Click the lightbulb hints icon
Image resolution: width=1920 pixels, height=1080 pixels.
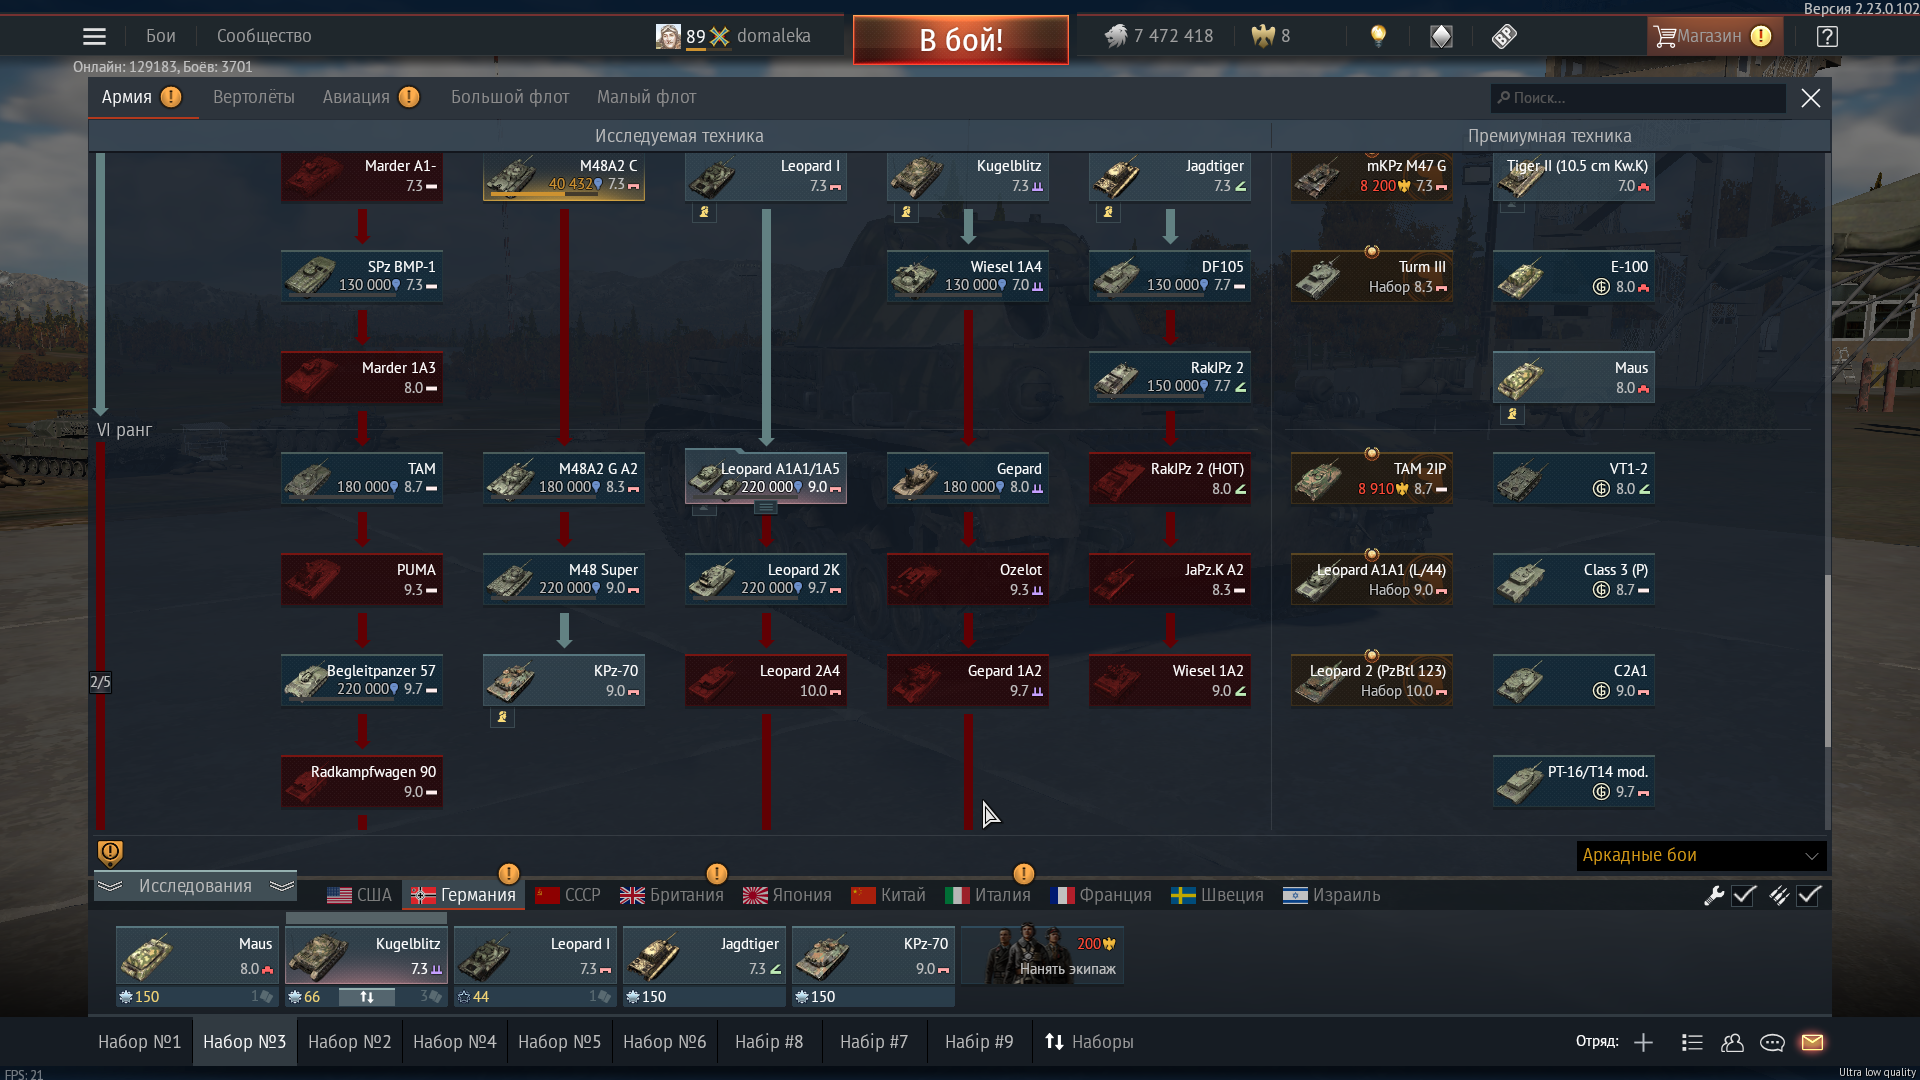pos(1378,36)
